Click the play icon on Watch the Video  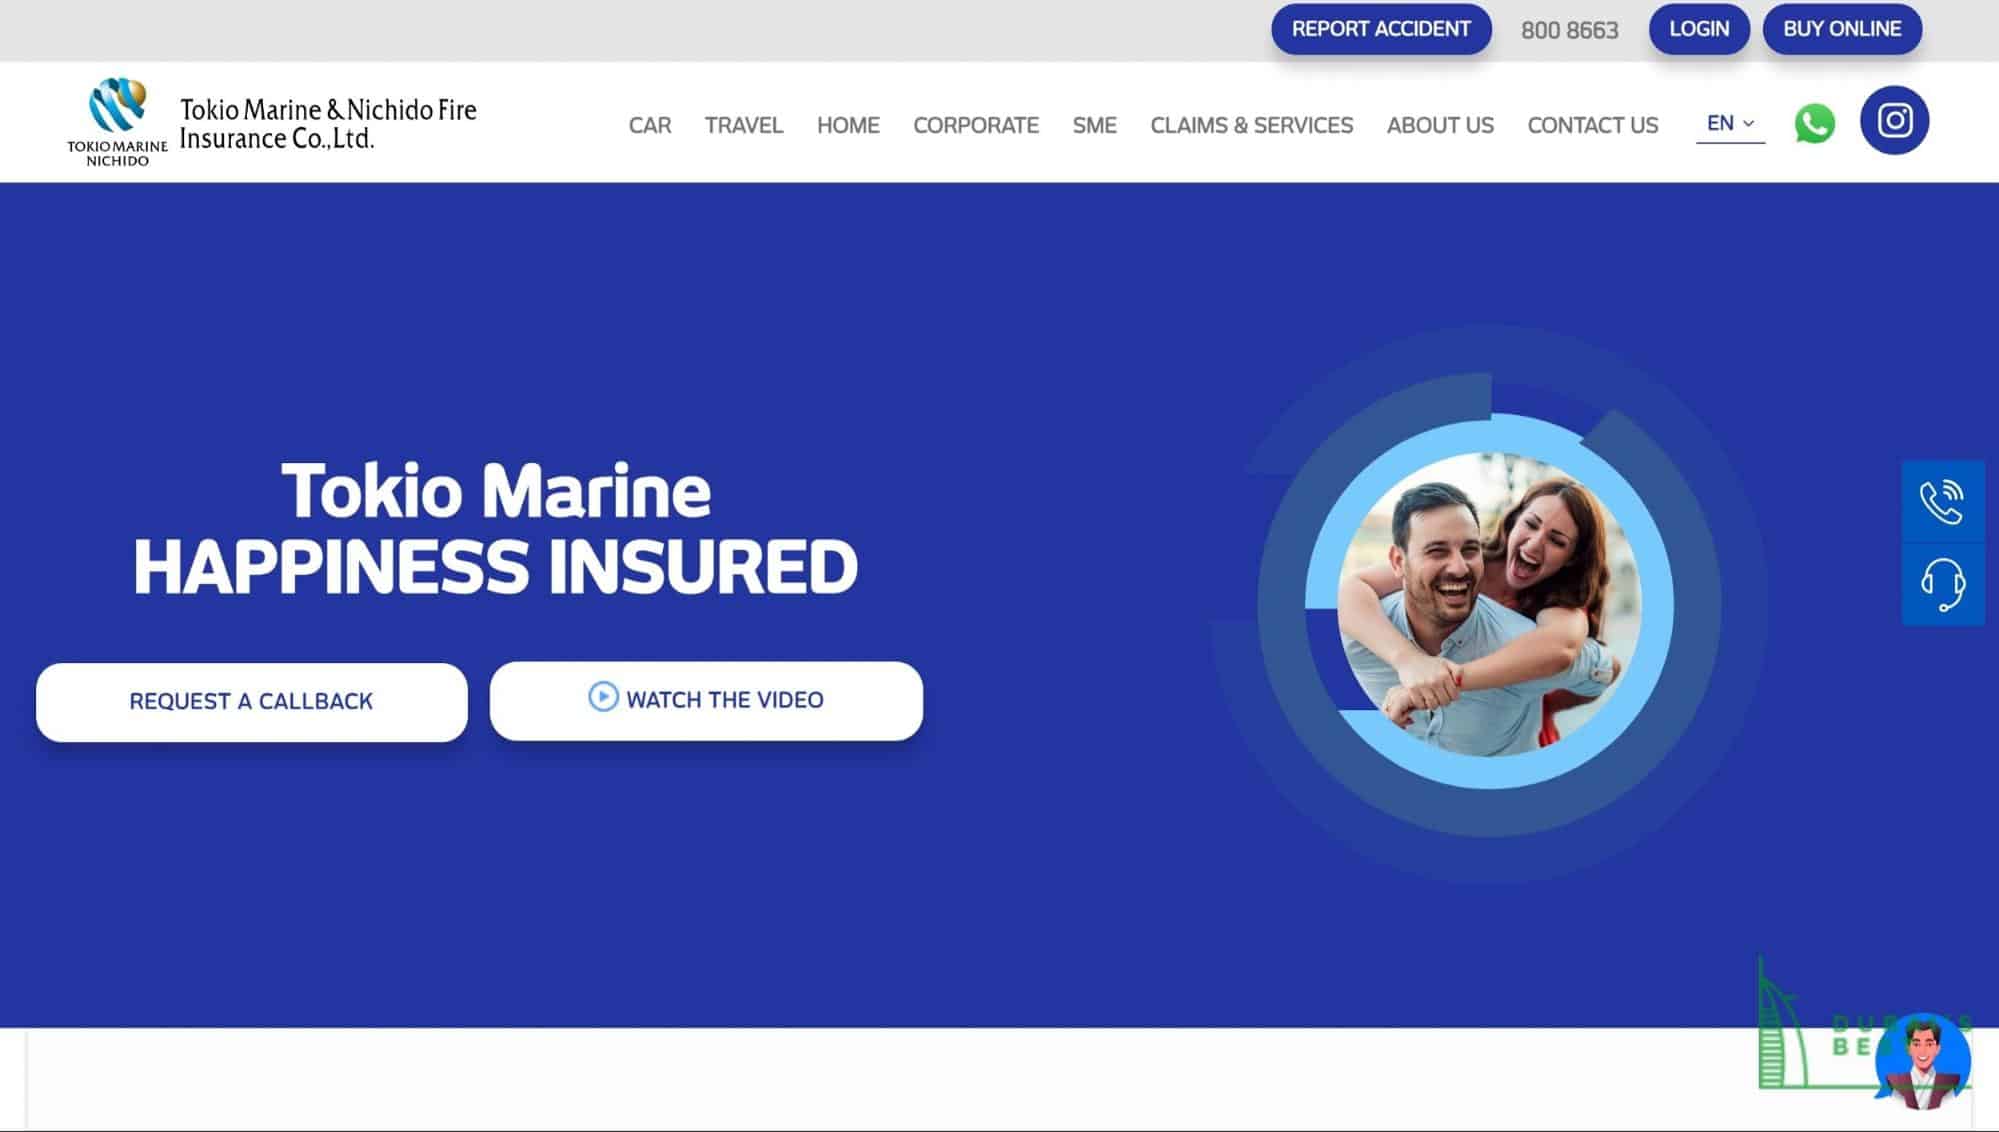pos(603,697)
